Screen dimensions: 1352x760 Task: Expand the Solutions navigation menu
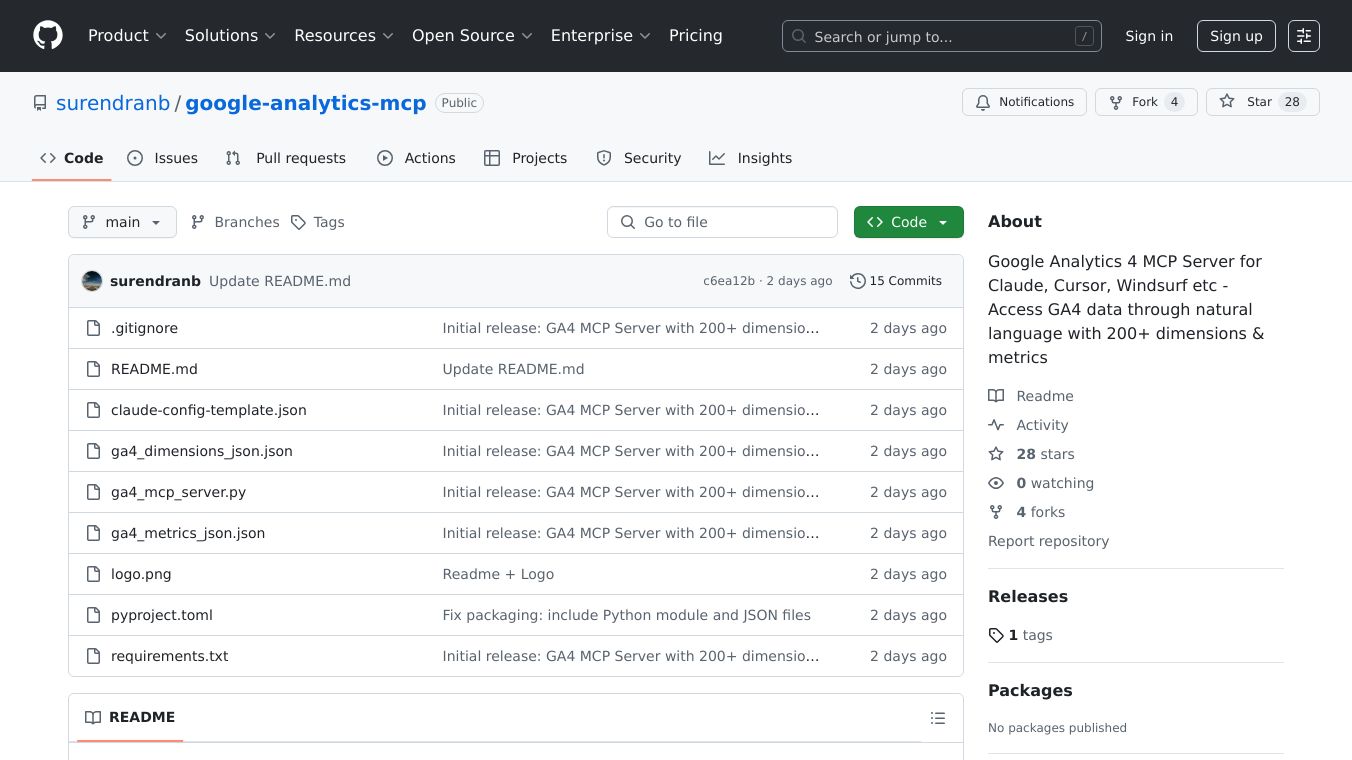point(229,36)
